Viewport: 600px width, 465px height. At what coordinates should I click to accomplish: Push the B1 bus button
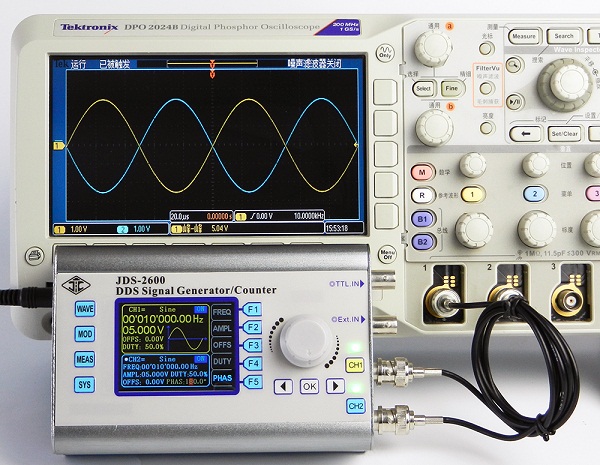pos(422,219)
